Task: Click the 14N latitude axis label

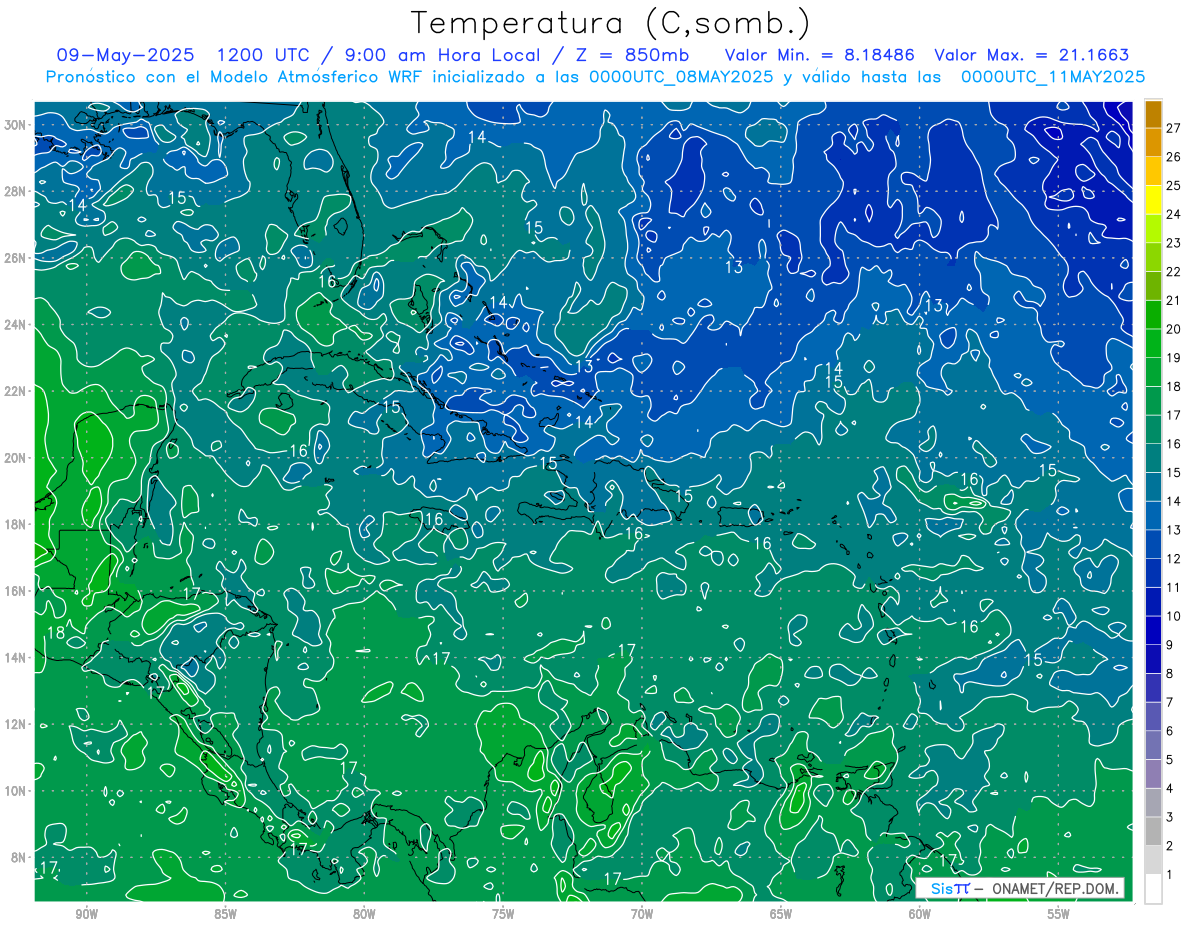Action: (x=15, y=657)
